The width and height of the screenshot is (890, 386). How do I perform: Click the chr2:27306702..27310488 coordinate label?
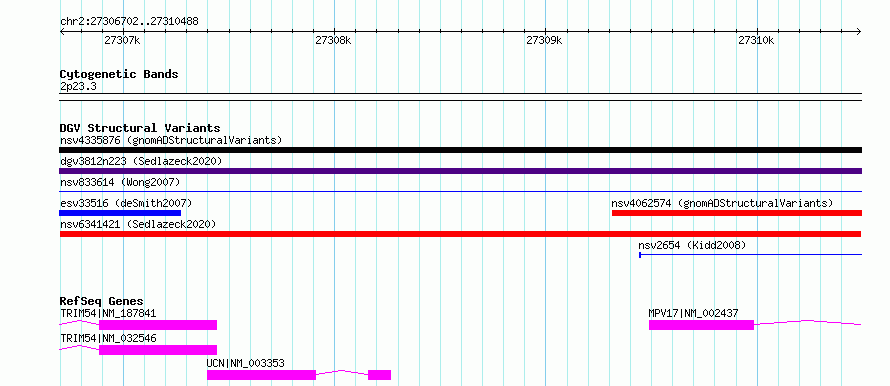129,22
